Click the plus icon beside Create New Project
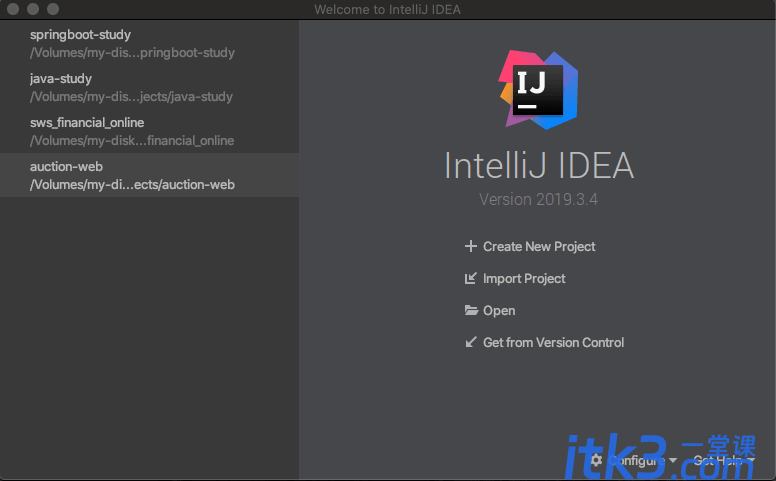The height and width of the screenshot is (481, 776). click(x=471, y=246)
